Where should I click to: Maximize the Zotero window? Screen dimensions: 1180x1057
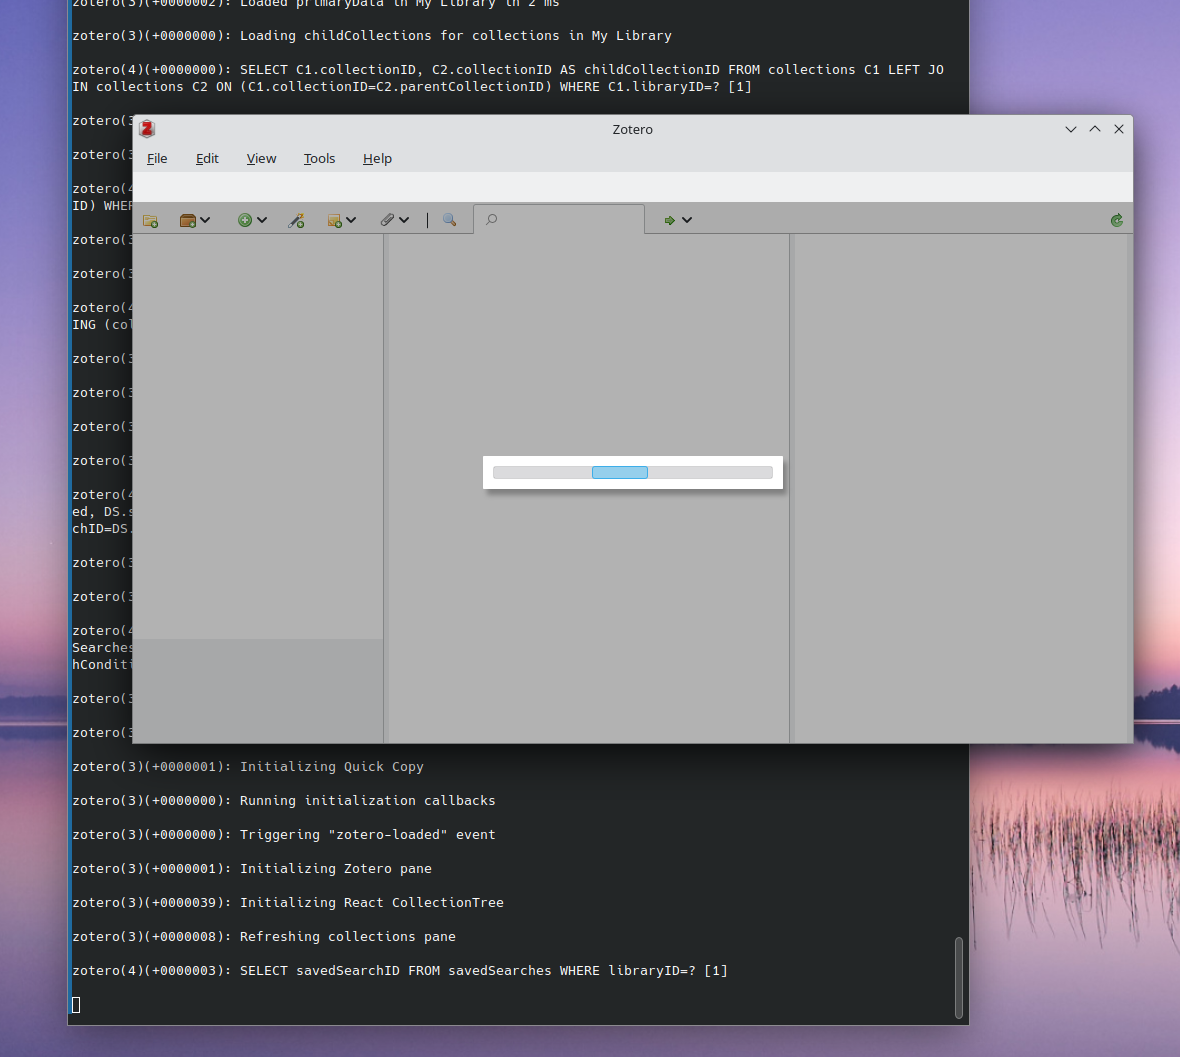(x=1095, y=129)
